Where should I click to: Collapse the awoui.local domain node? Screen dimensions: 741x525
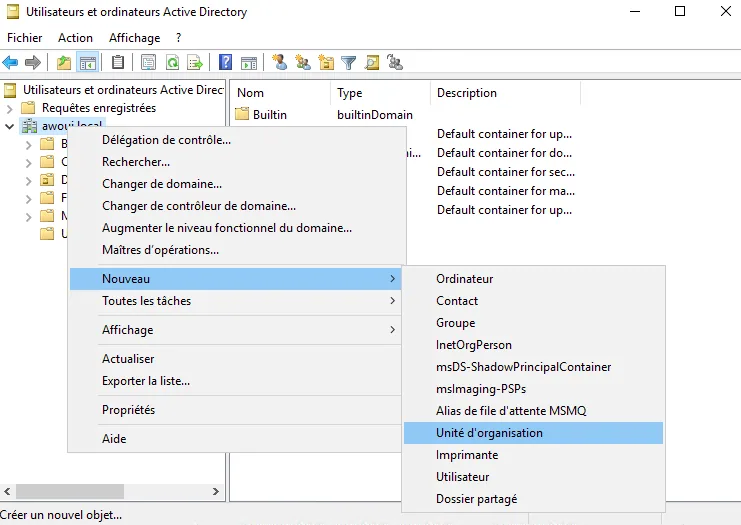[x=9, y=126]
